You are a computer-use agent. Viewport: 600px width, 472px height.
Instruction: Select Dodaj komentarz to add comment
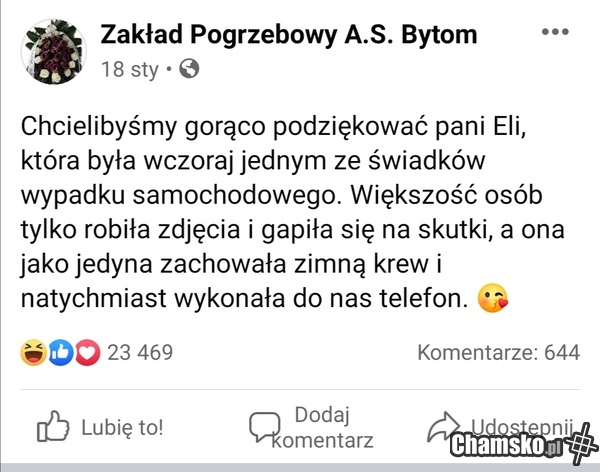pos(323,427)
